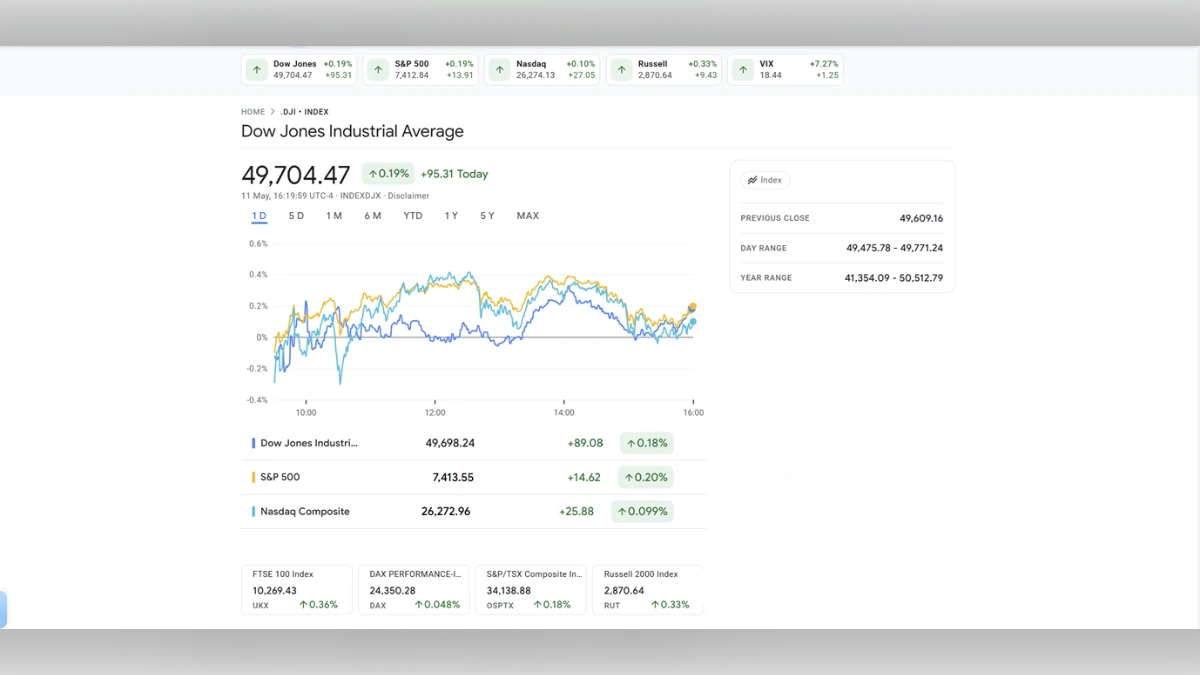Image resolution: width=1200 pixels, height=675 pixels.
Task: Open the Disclaimer link
Action: [x=408, y=196]
